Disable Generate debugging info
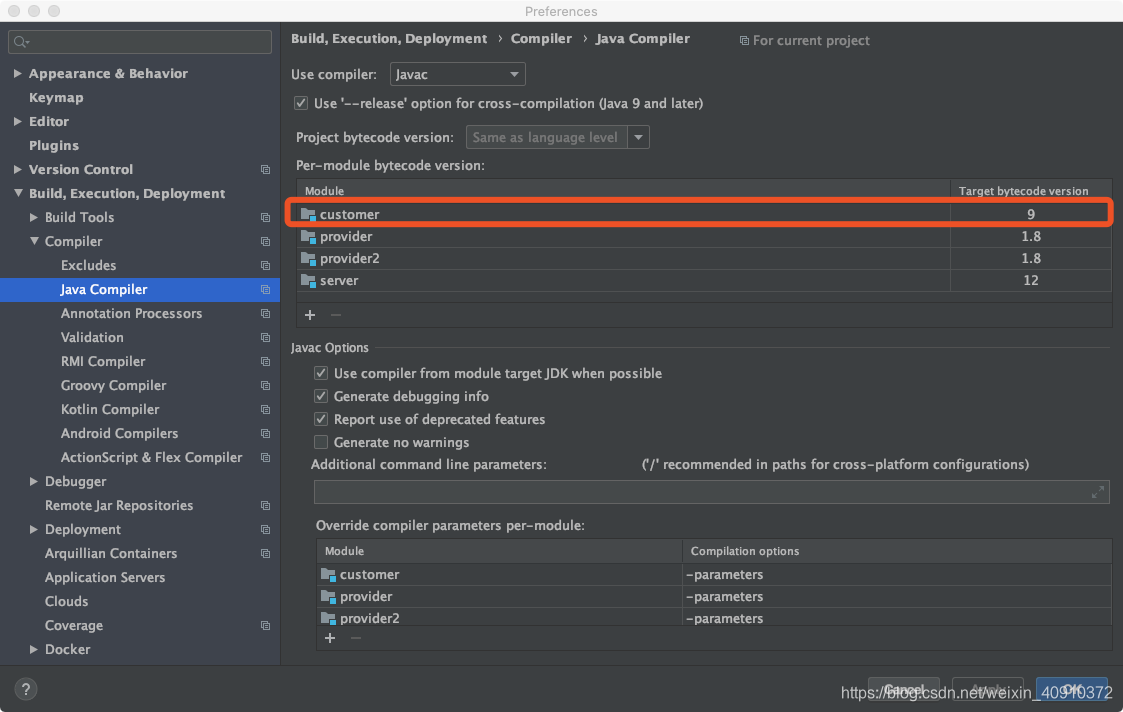 coord(322,396)
